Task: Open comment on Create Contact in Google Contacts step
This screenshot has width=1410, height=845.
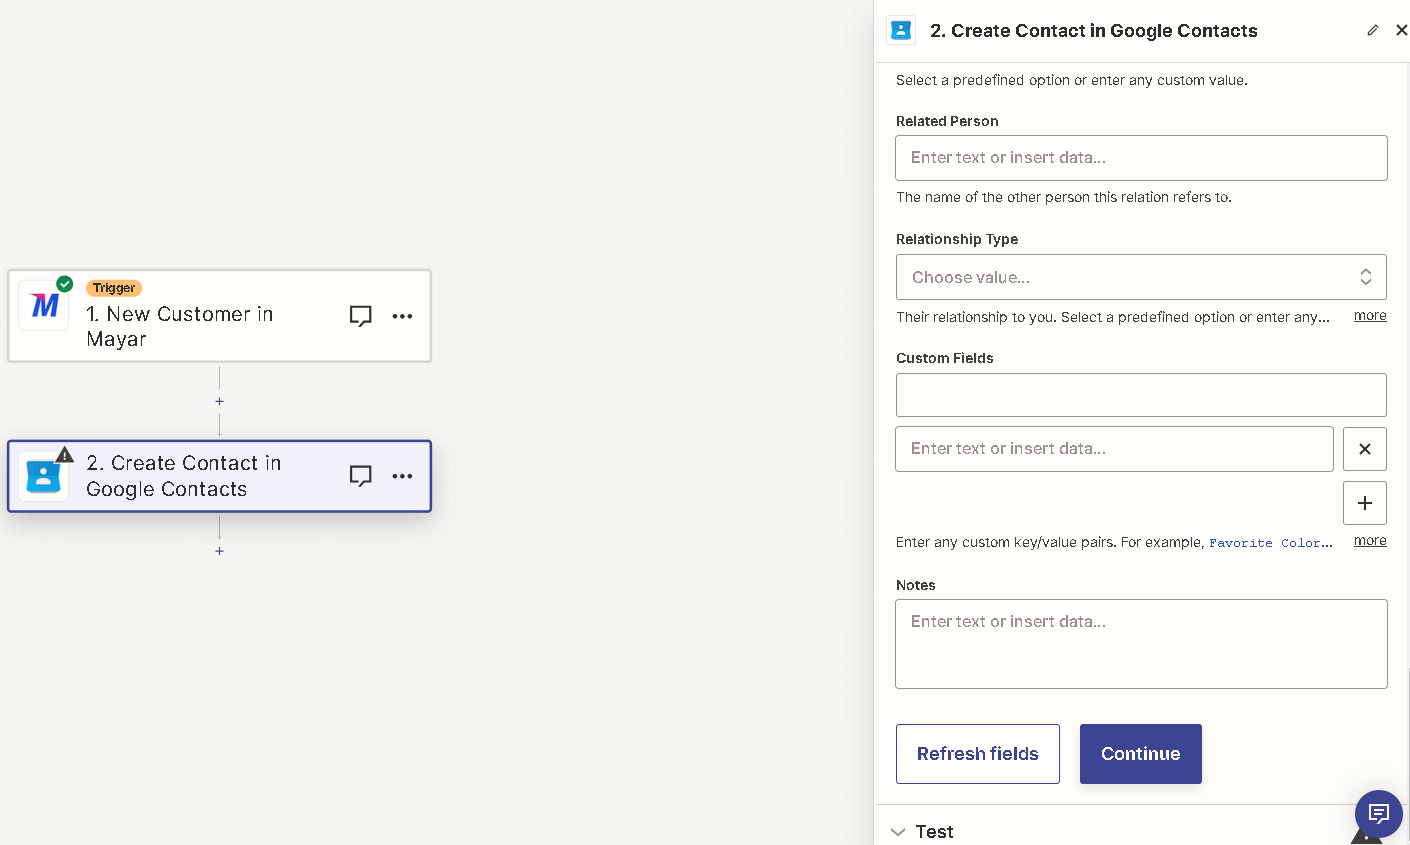Action: click(361, 476)
